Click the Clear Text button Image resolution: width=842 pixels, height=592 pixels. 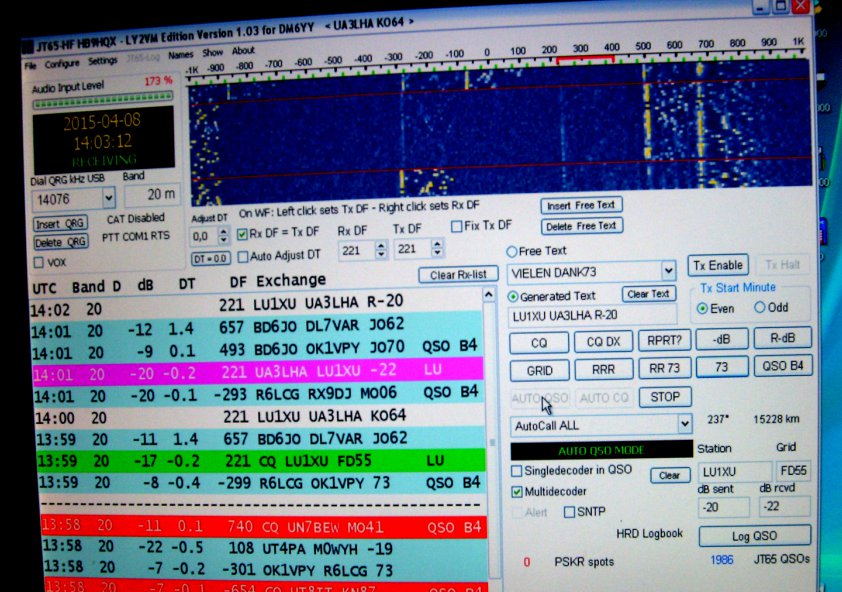pos(648,294)
